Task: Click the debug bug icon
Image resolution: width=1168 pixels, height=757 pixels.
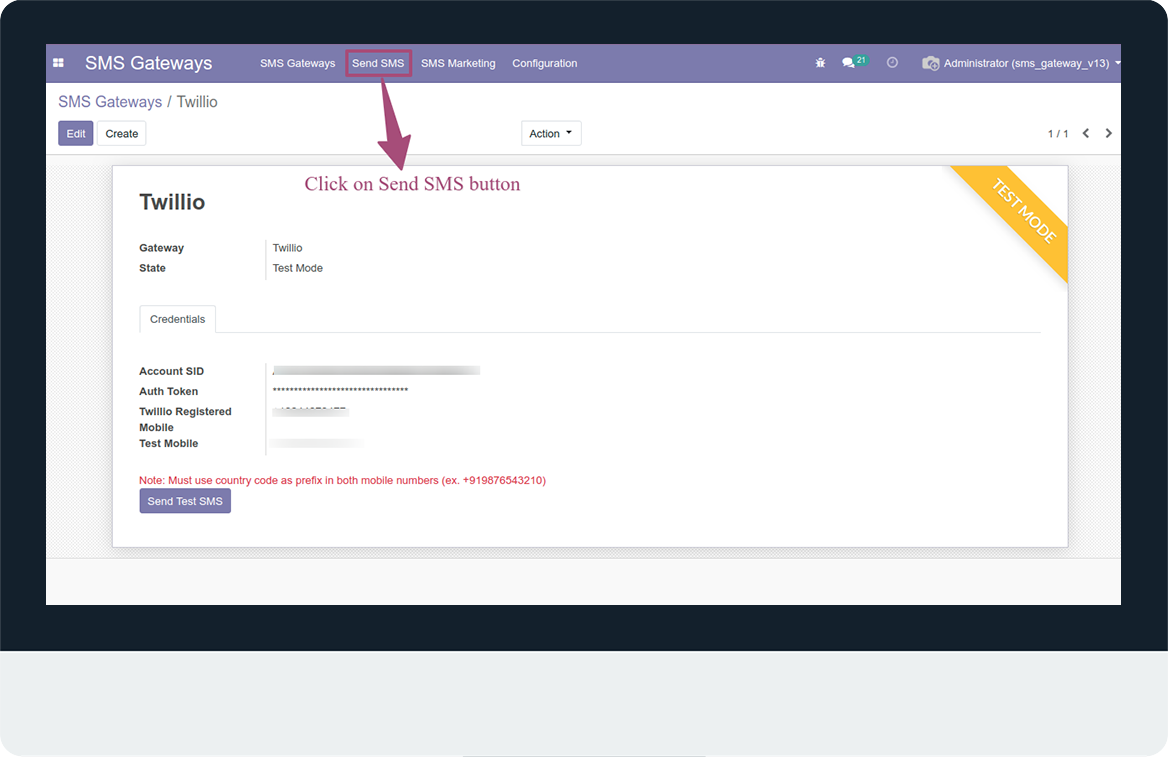Action: (820, 63)
